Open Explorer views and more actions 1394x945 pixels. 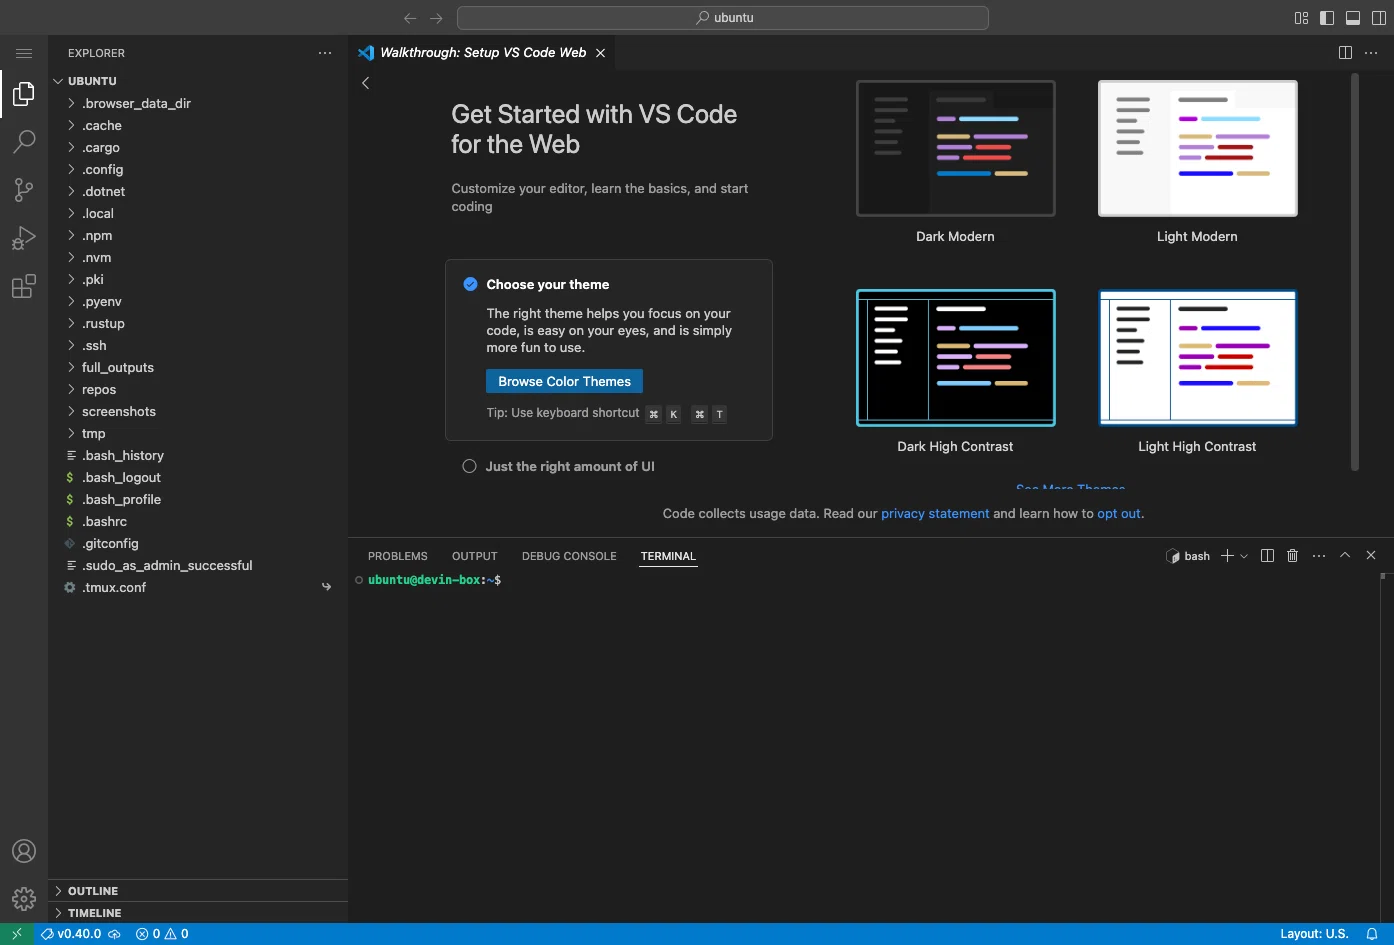pyautogui.click(x=325, y=53)
